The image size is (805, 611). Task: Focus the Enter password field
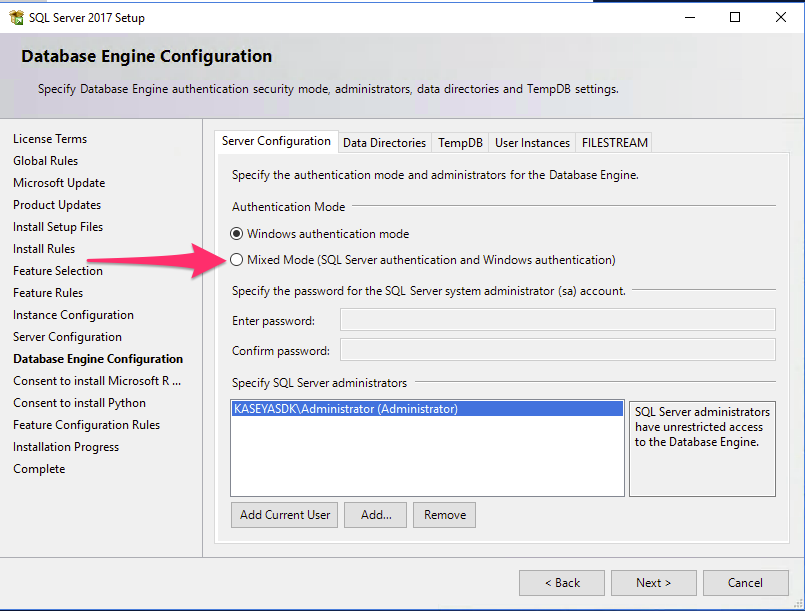coord(558,320)
